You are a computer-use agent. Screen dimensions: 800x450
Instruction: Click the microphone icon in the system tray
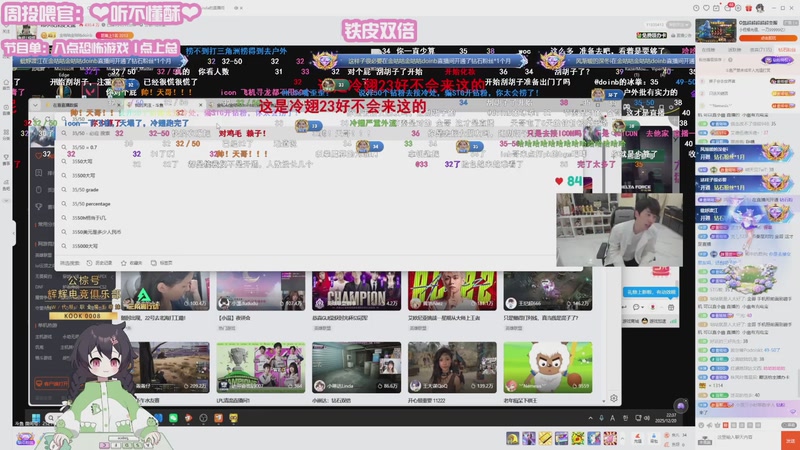602,418
